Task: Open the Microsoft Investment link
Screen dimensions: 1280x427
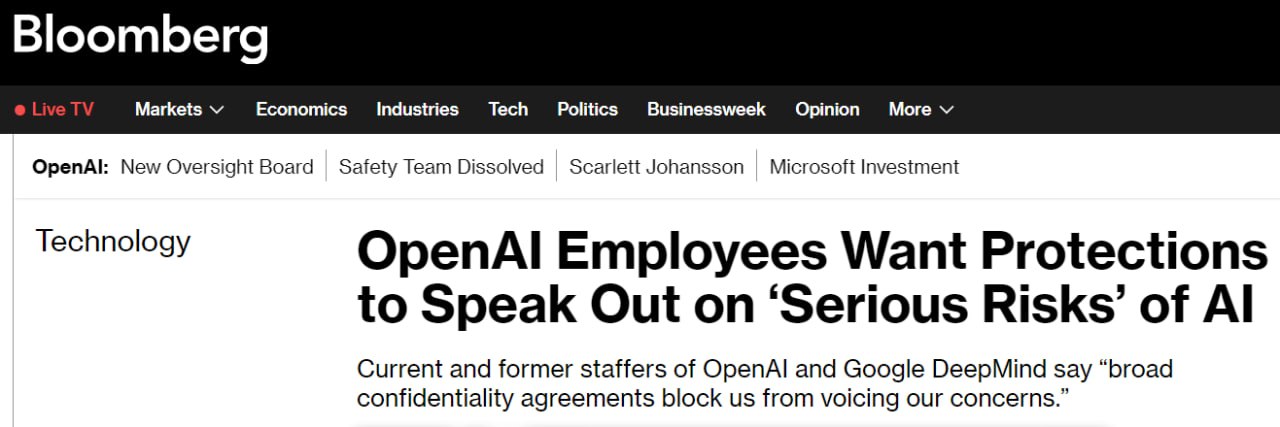Action: [864, 167]
